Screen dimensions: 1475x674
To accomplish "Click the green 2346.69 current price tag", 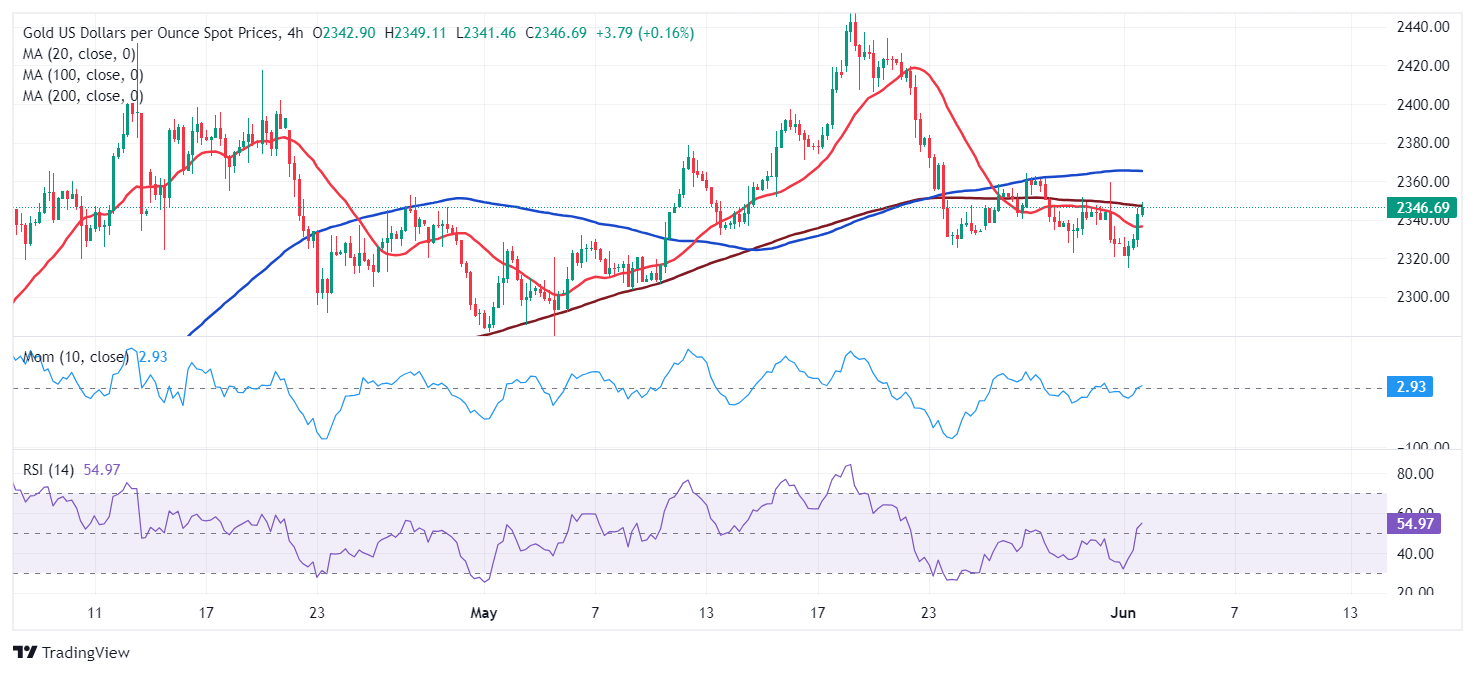I will tap(1419, 208).
